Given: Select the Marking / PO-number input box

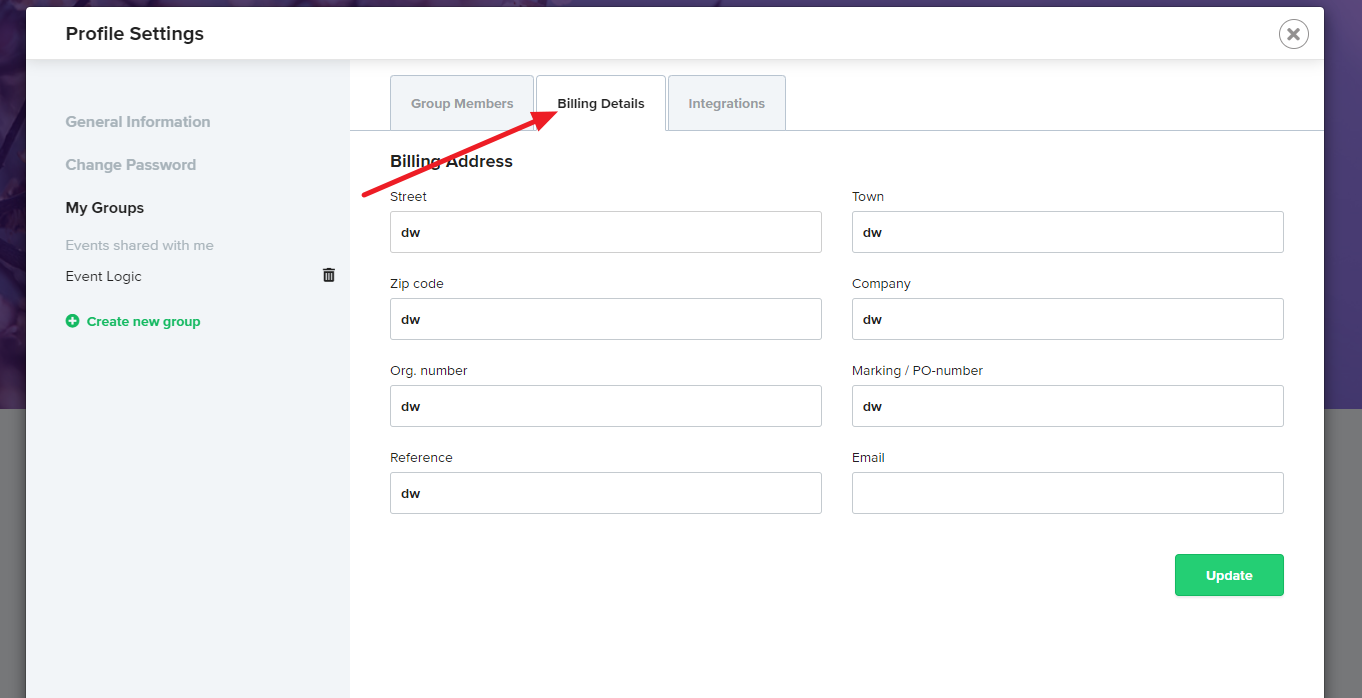Looking at the screenshot, I should (x=1068, y=406).
